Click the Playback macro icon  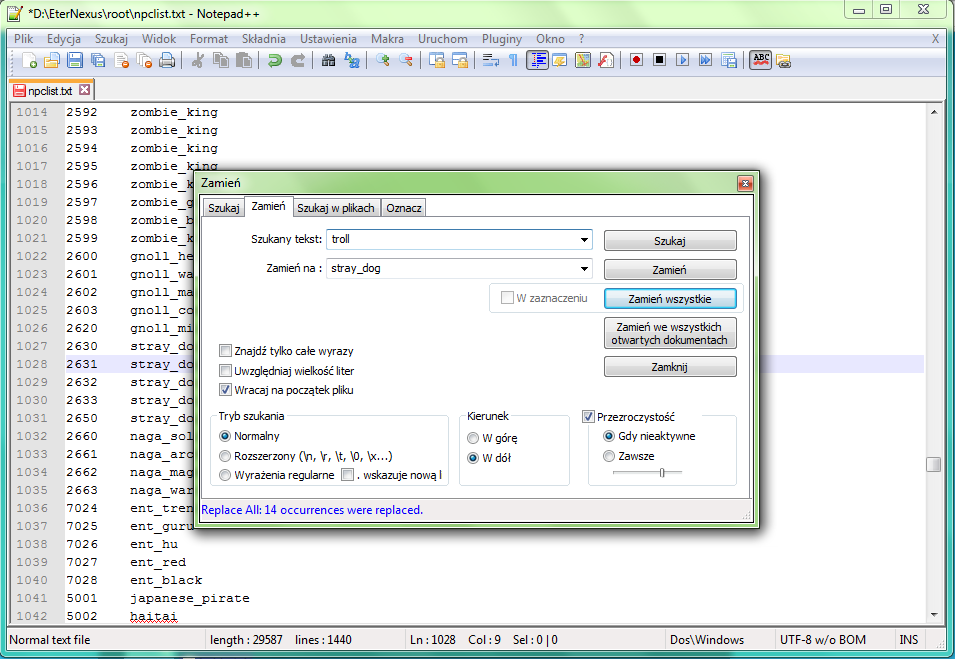tap(682, 60)
